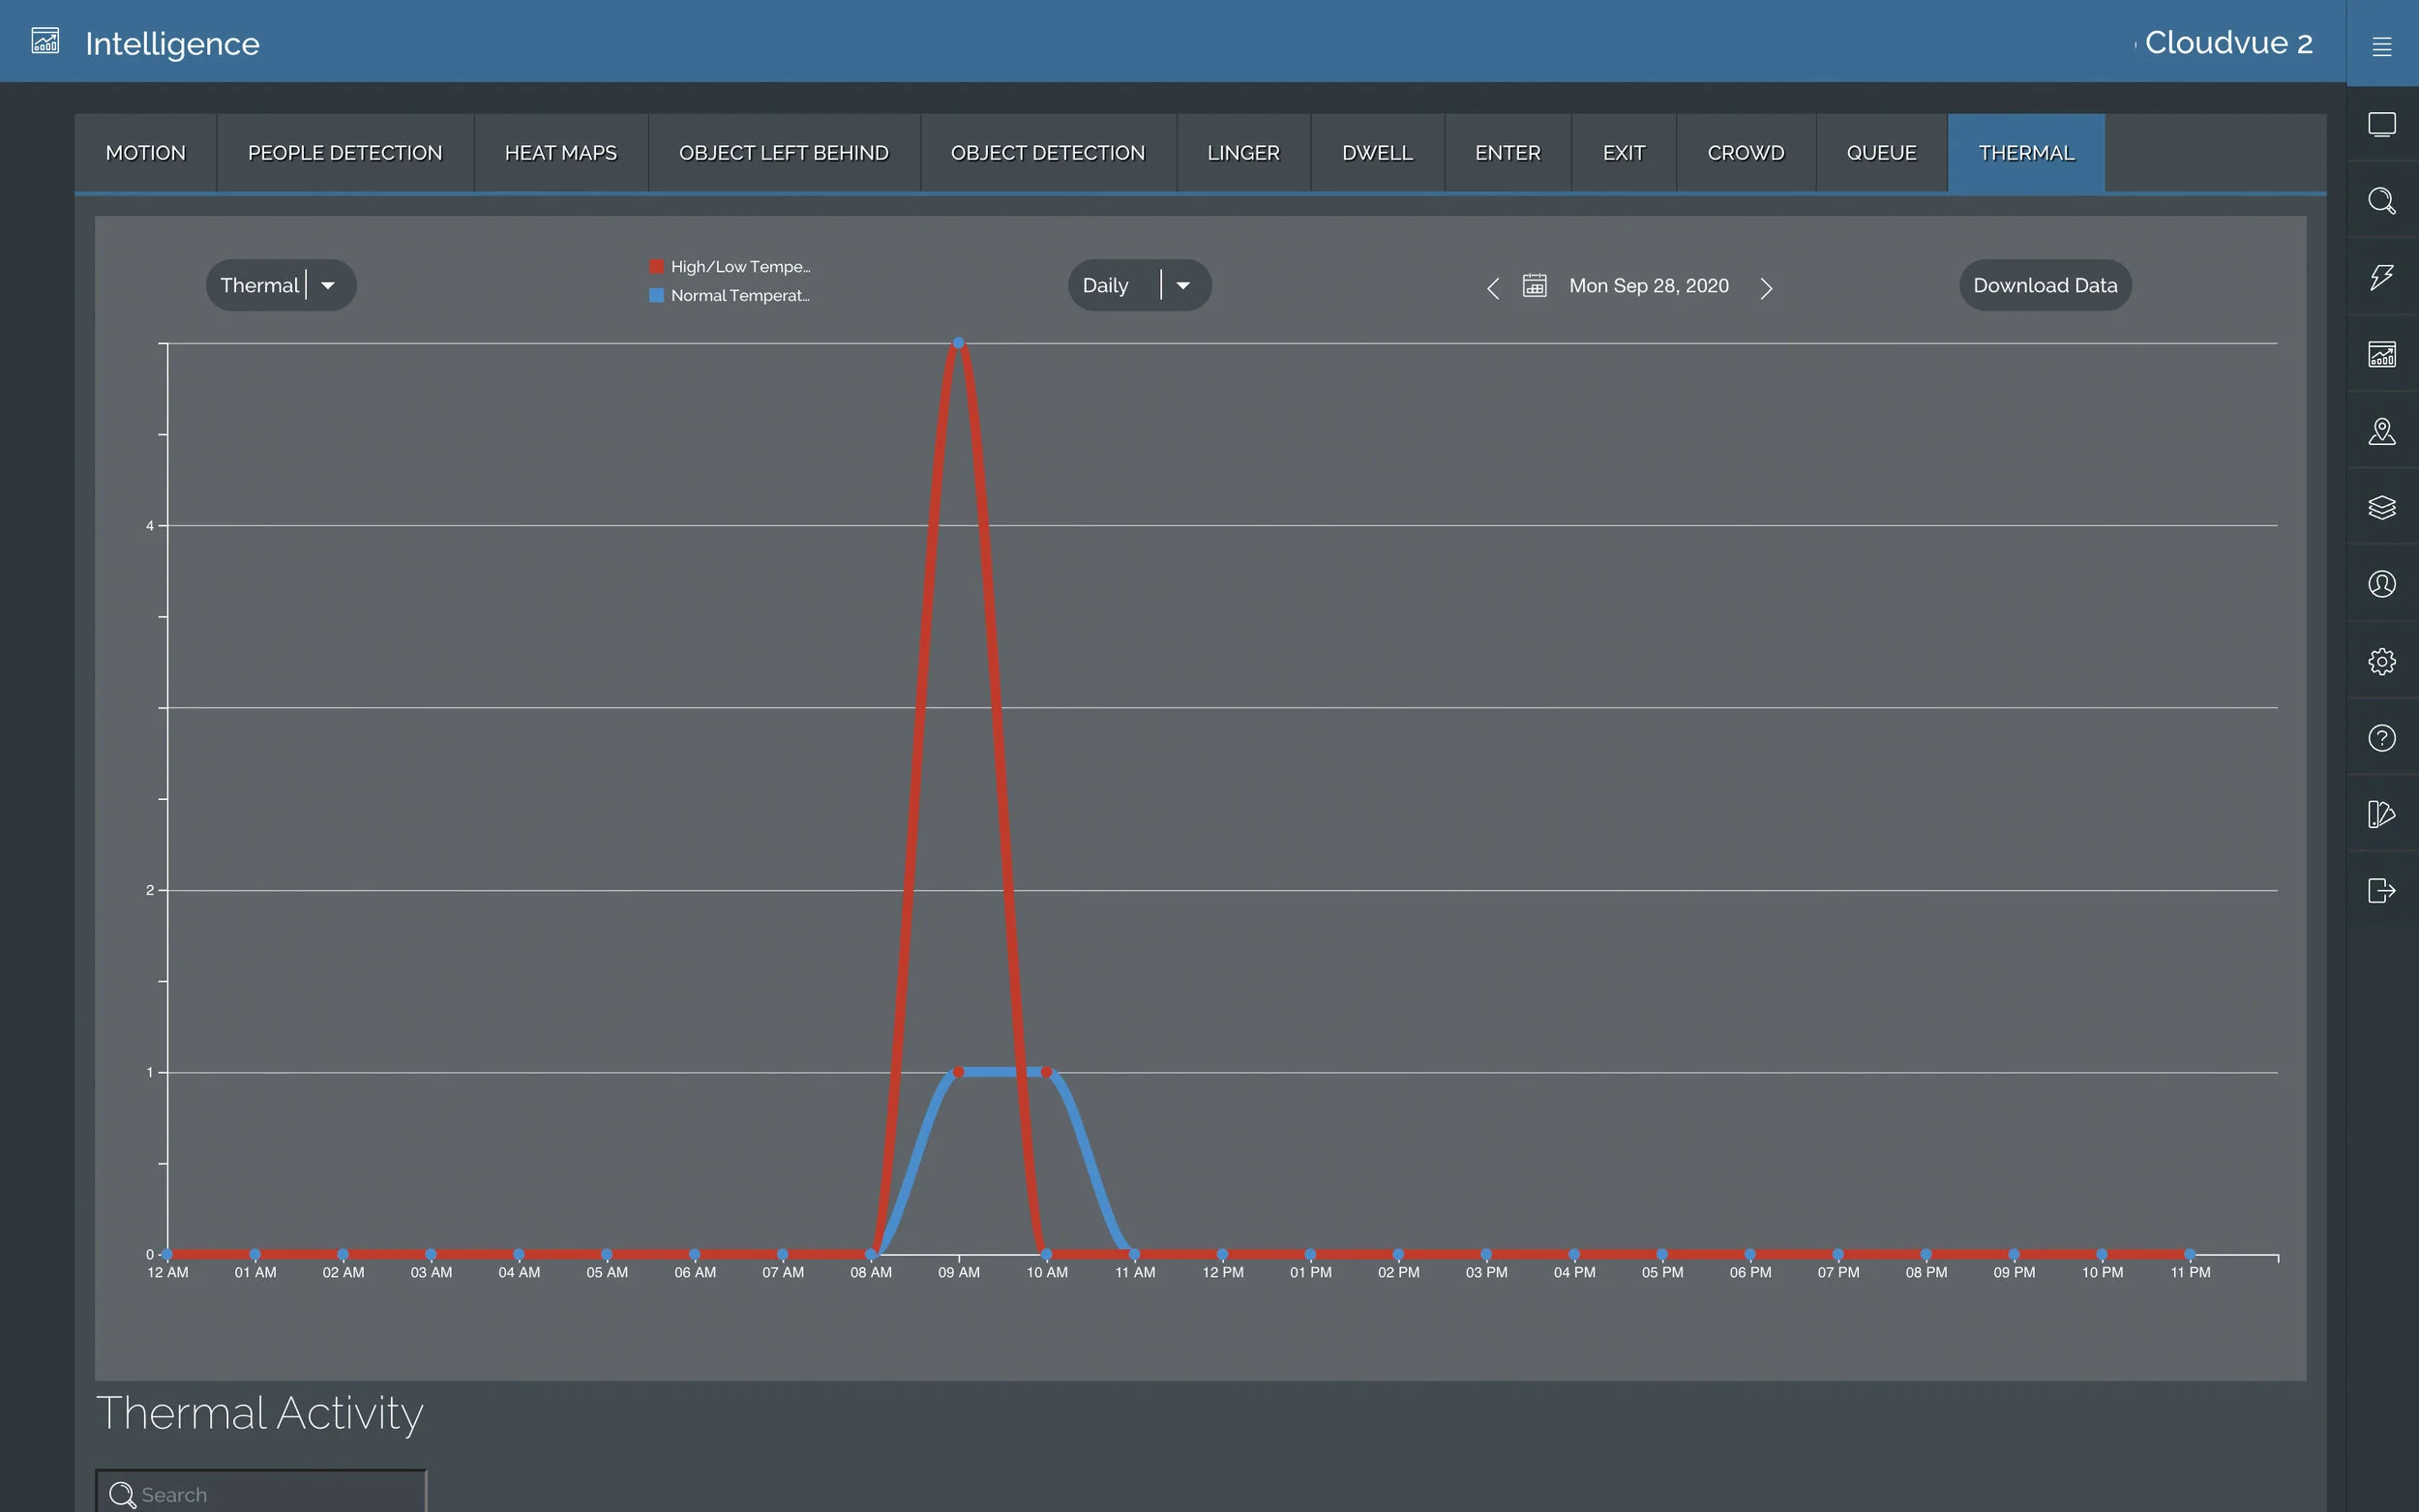Click the search field at bottom left

click(260, 1494)
